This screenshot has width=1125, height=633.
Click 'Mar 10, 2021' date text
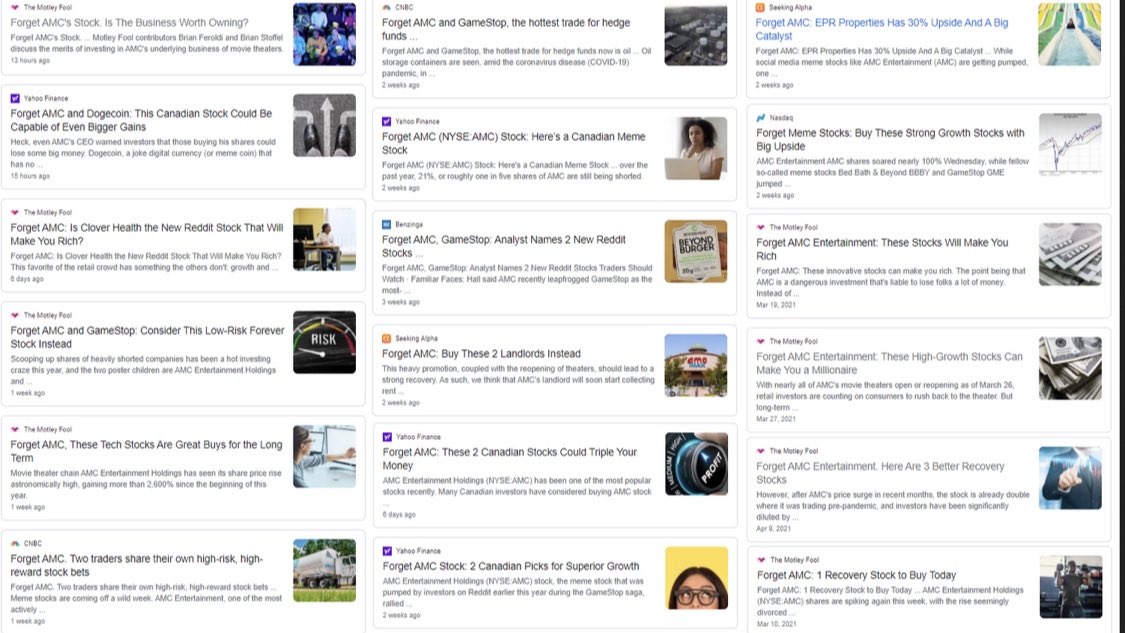tap(776, 624)
